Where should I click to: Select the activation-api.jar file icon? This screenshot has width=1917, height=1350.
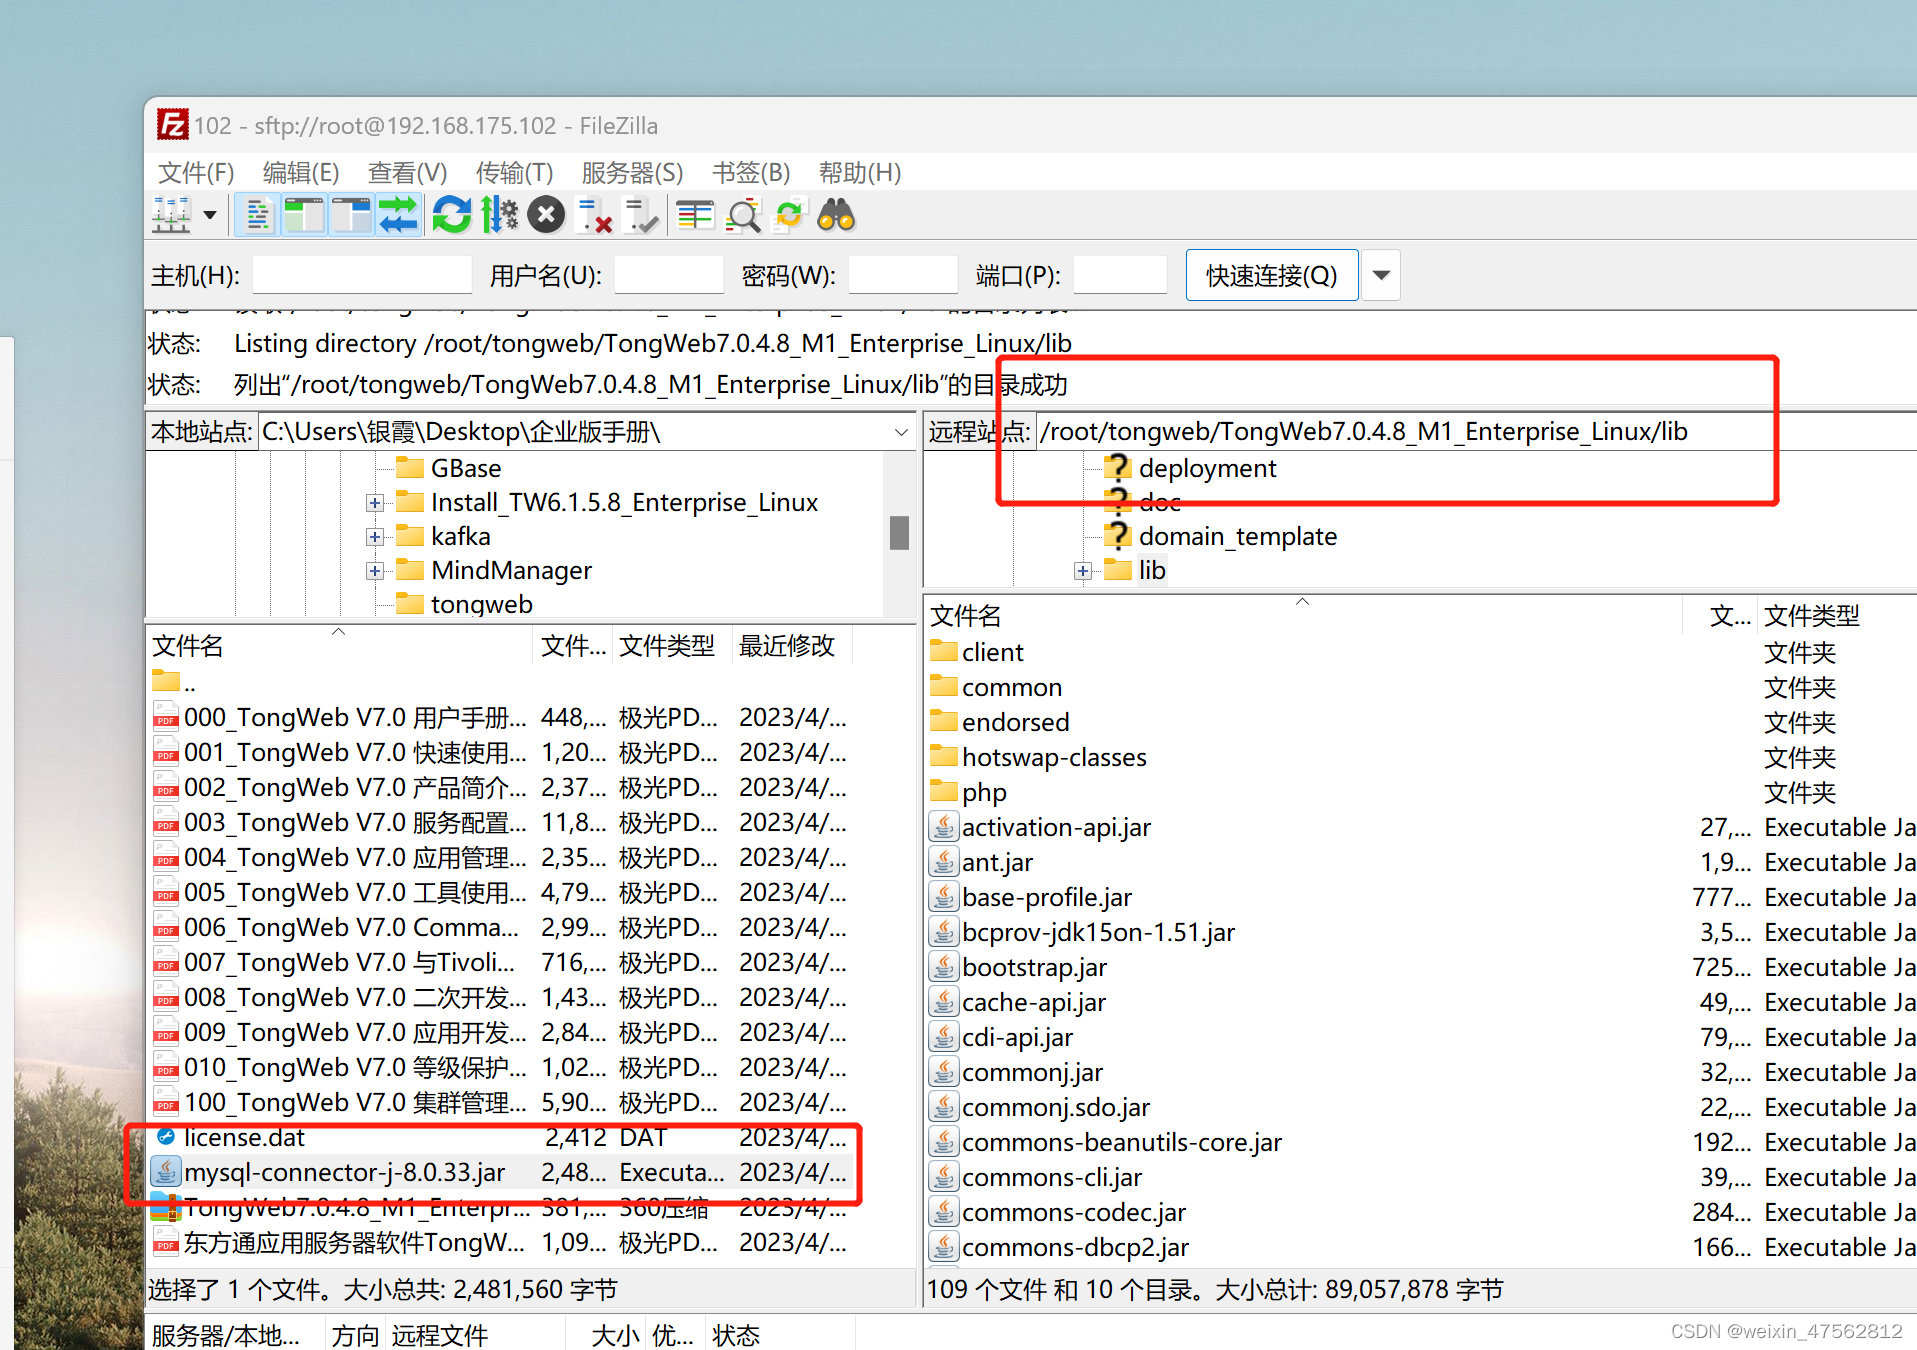943,827
